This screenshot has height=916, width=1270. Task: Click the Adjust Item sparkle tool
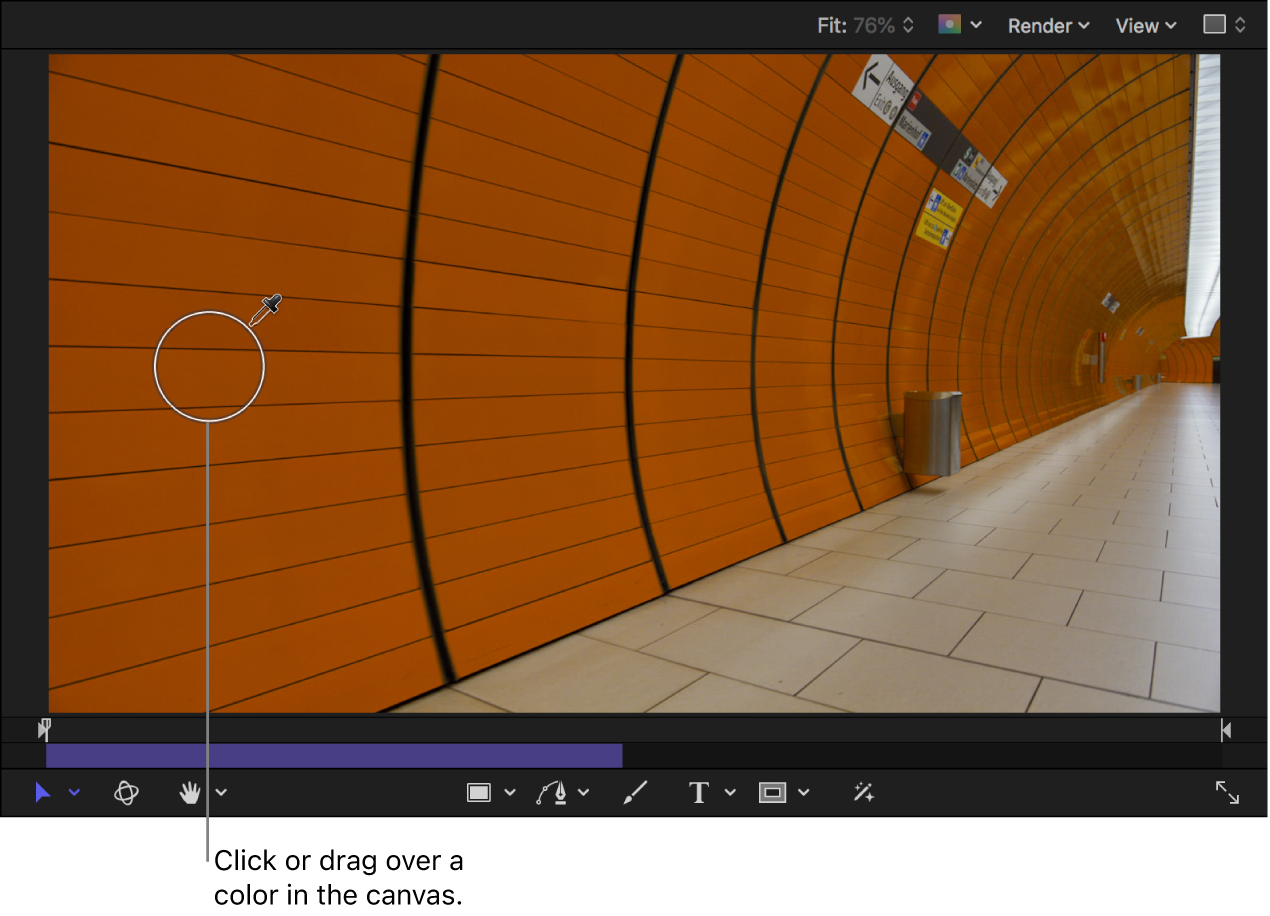pyautogui.click(x=862, y=792)
